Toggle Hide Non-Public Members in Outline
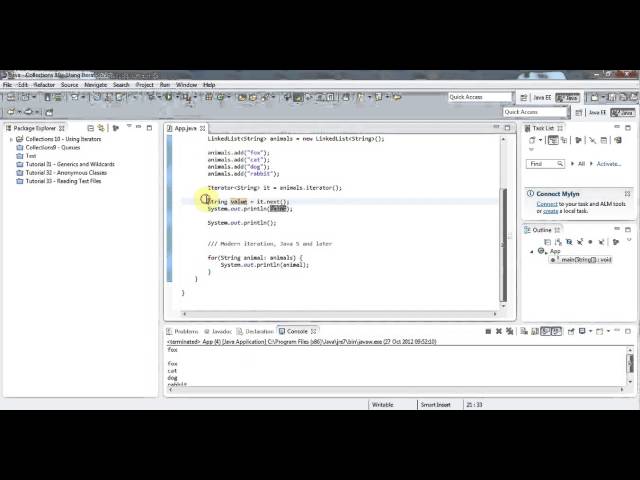This screenshot has width=640, height=480. [590, 242]
